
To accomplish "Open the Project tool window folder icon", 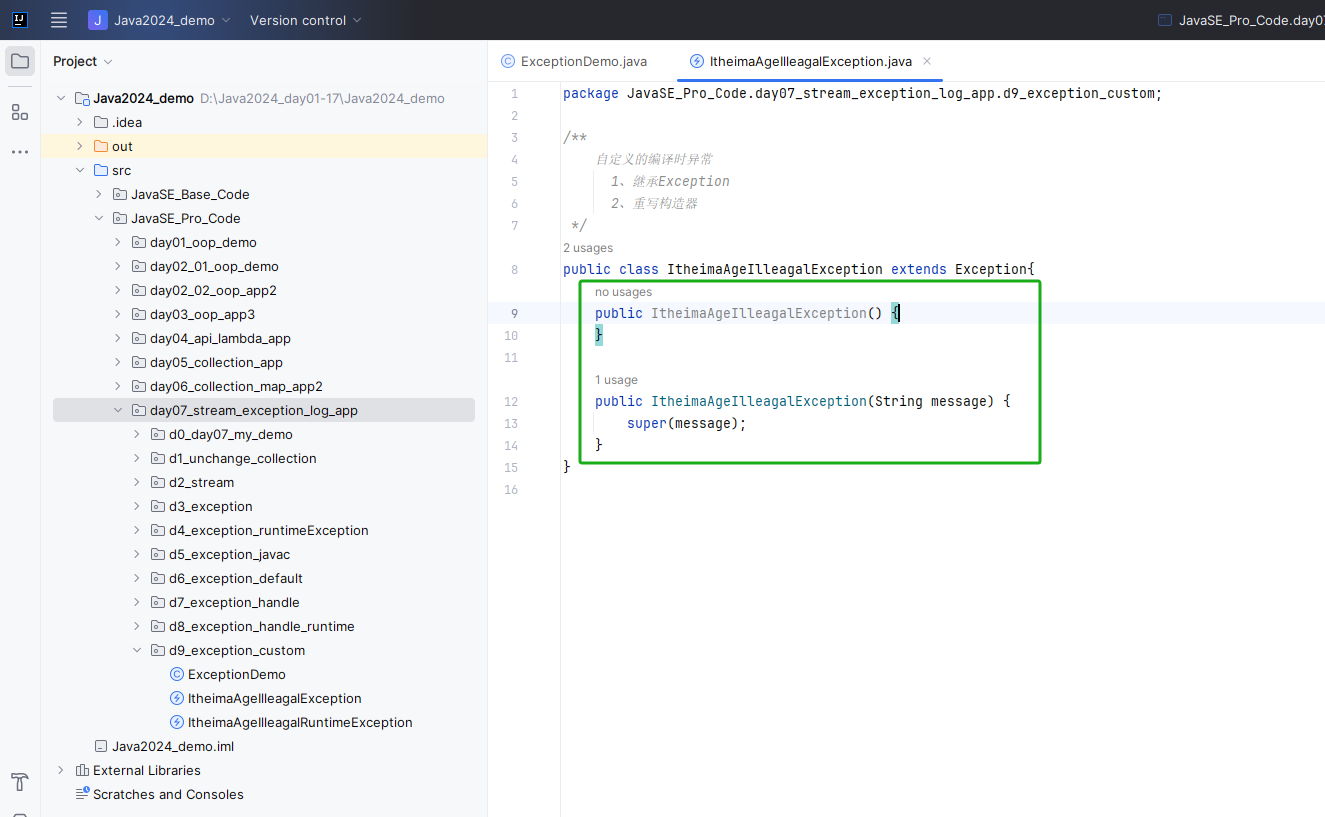I will point(20,61).
